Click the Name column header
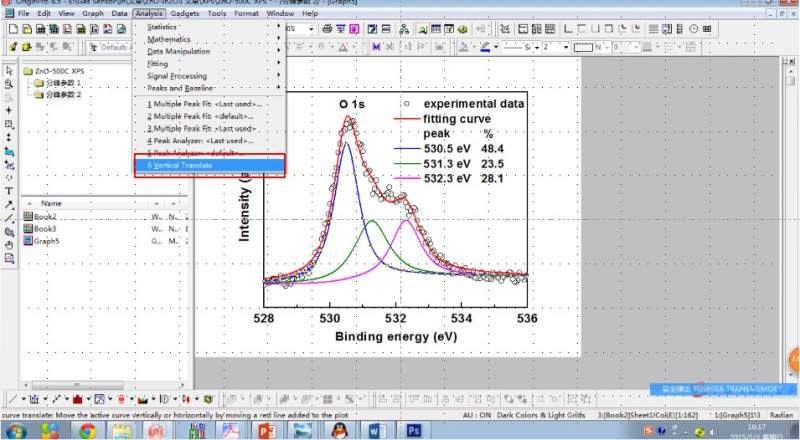 point(51,203)
